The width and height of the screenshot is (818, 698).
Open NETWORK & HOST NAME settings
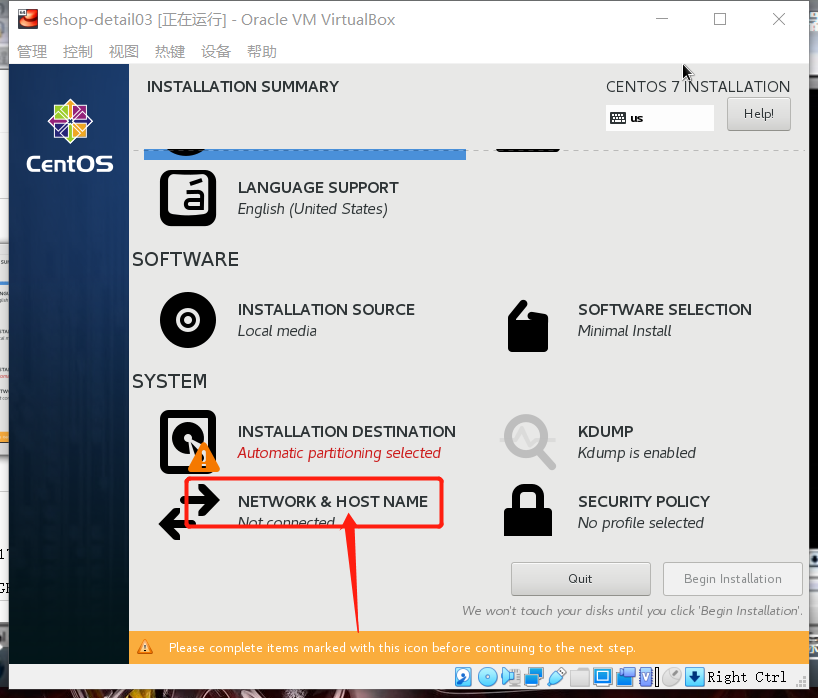332,502
